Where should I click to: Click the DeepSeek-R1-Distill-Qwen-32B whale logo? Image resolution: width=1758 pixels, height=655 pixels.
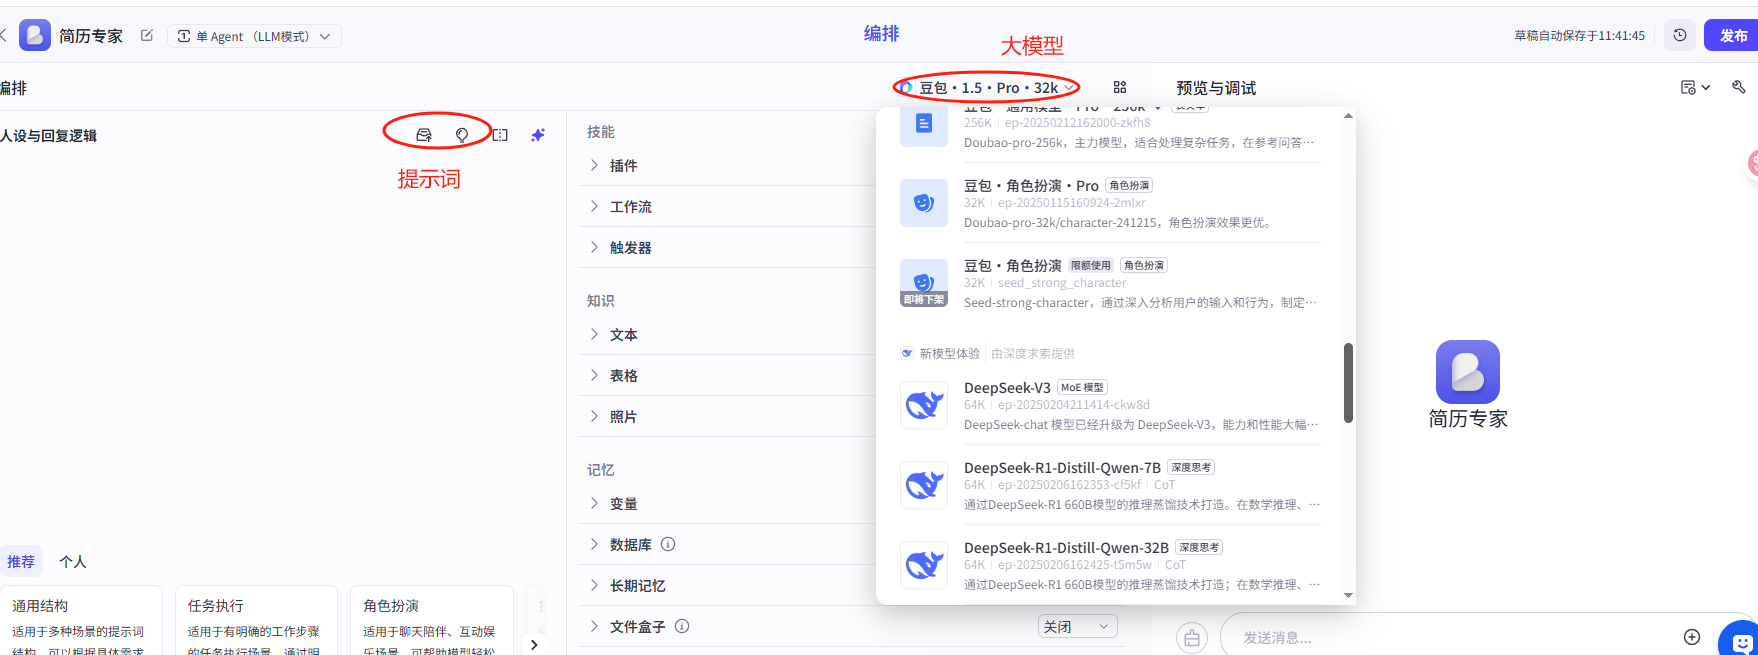coord(924,565)
